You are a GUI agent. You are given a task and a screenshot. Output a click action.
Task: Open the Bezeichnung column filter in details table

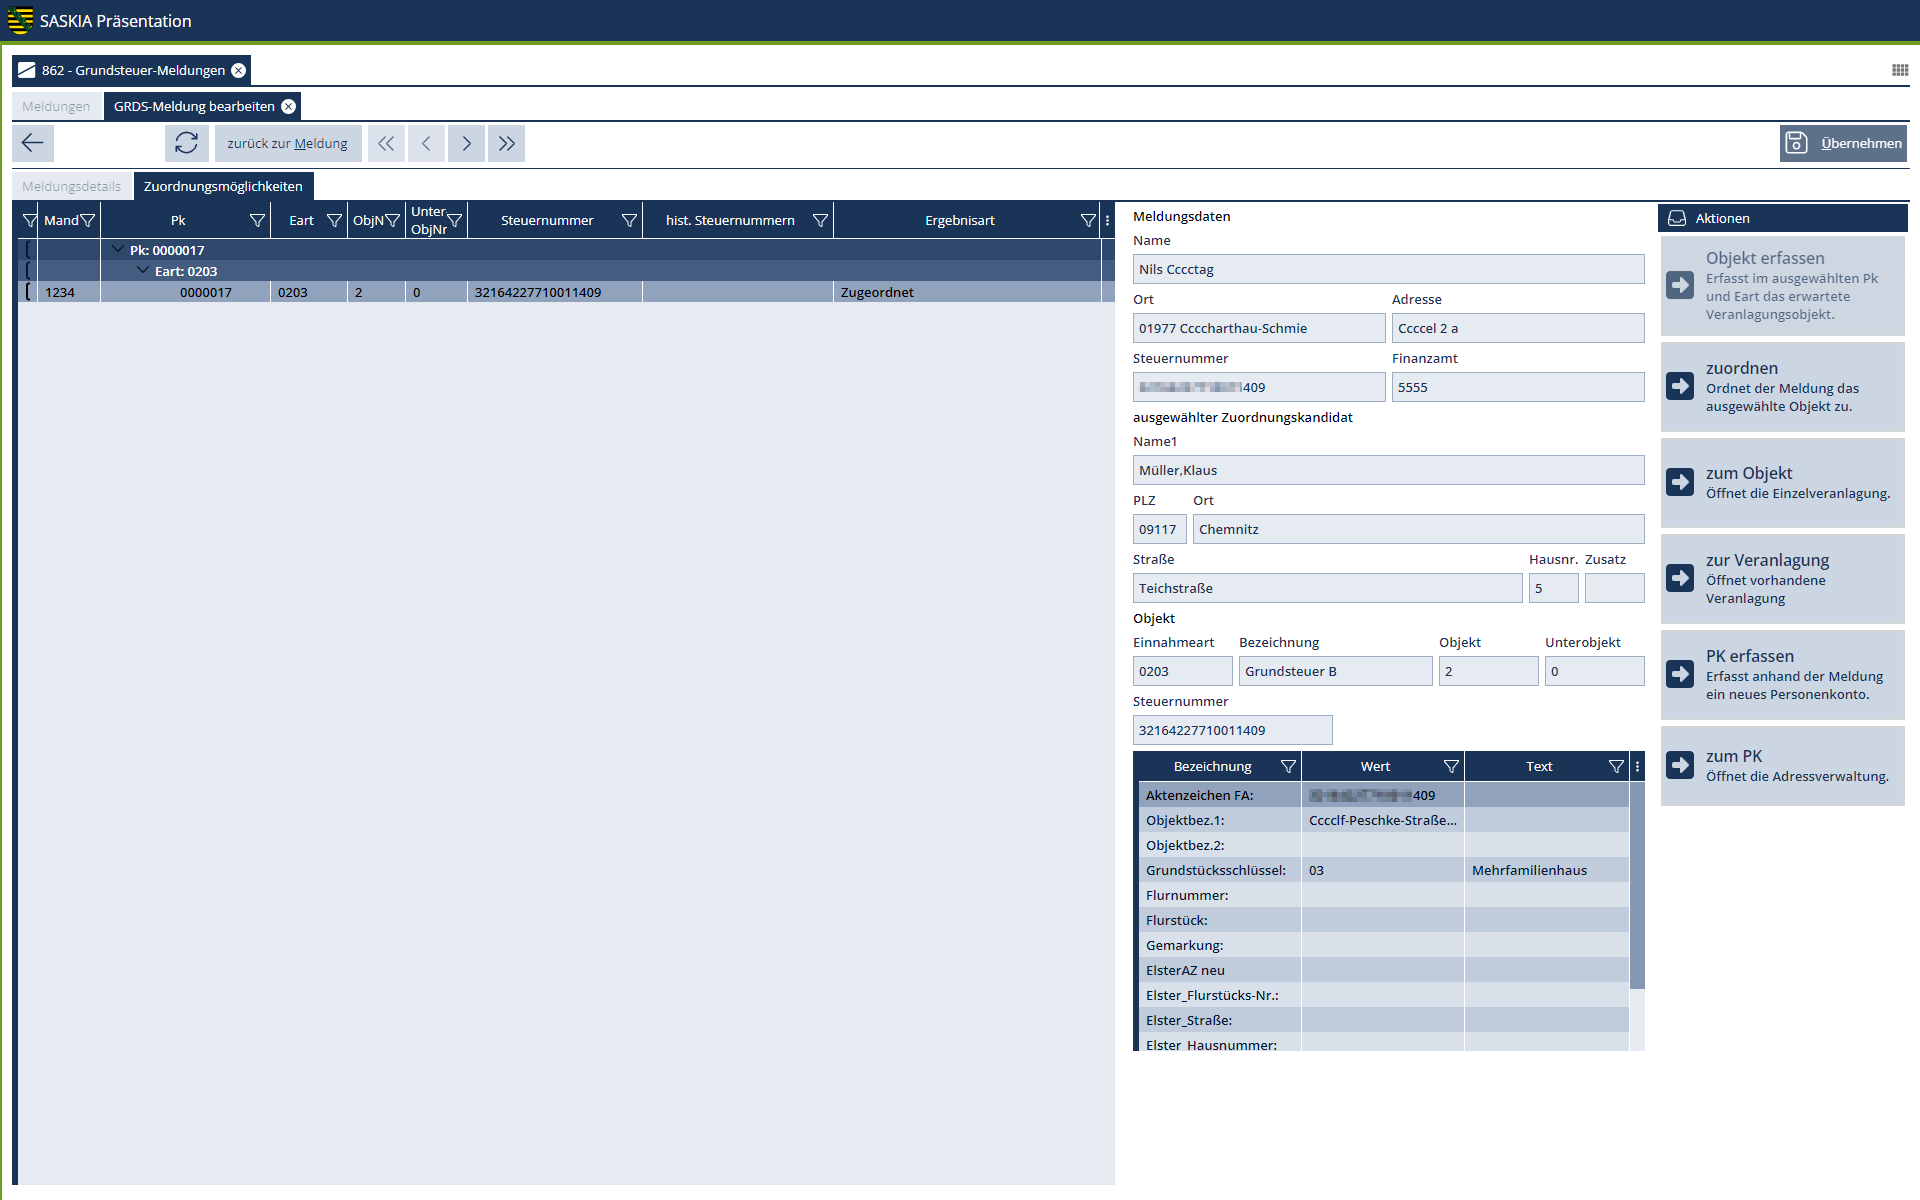pos(1288,766)
